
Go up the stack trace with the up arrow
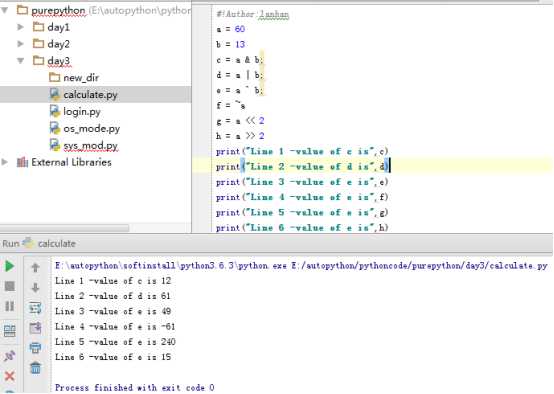click(x=35, y=267)
